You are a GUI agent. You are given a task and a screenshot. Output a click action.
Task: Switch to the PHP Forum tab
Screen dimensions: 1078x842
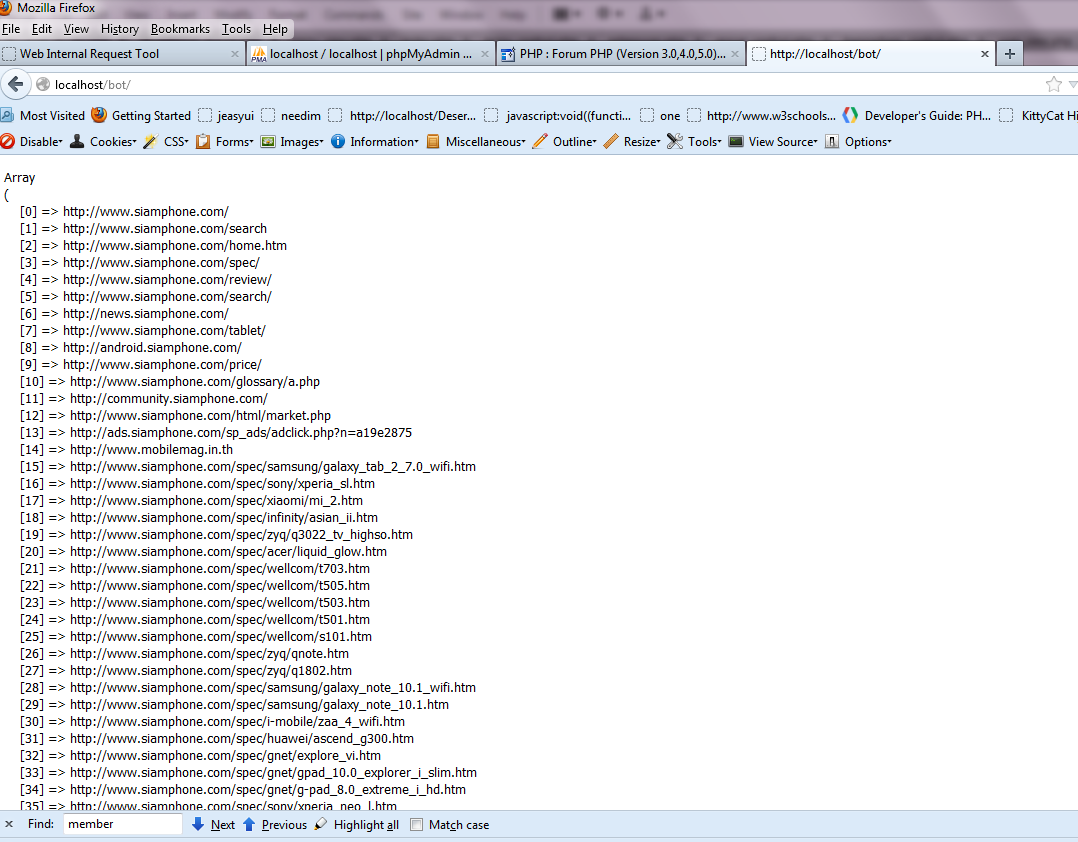pos(622,54)
